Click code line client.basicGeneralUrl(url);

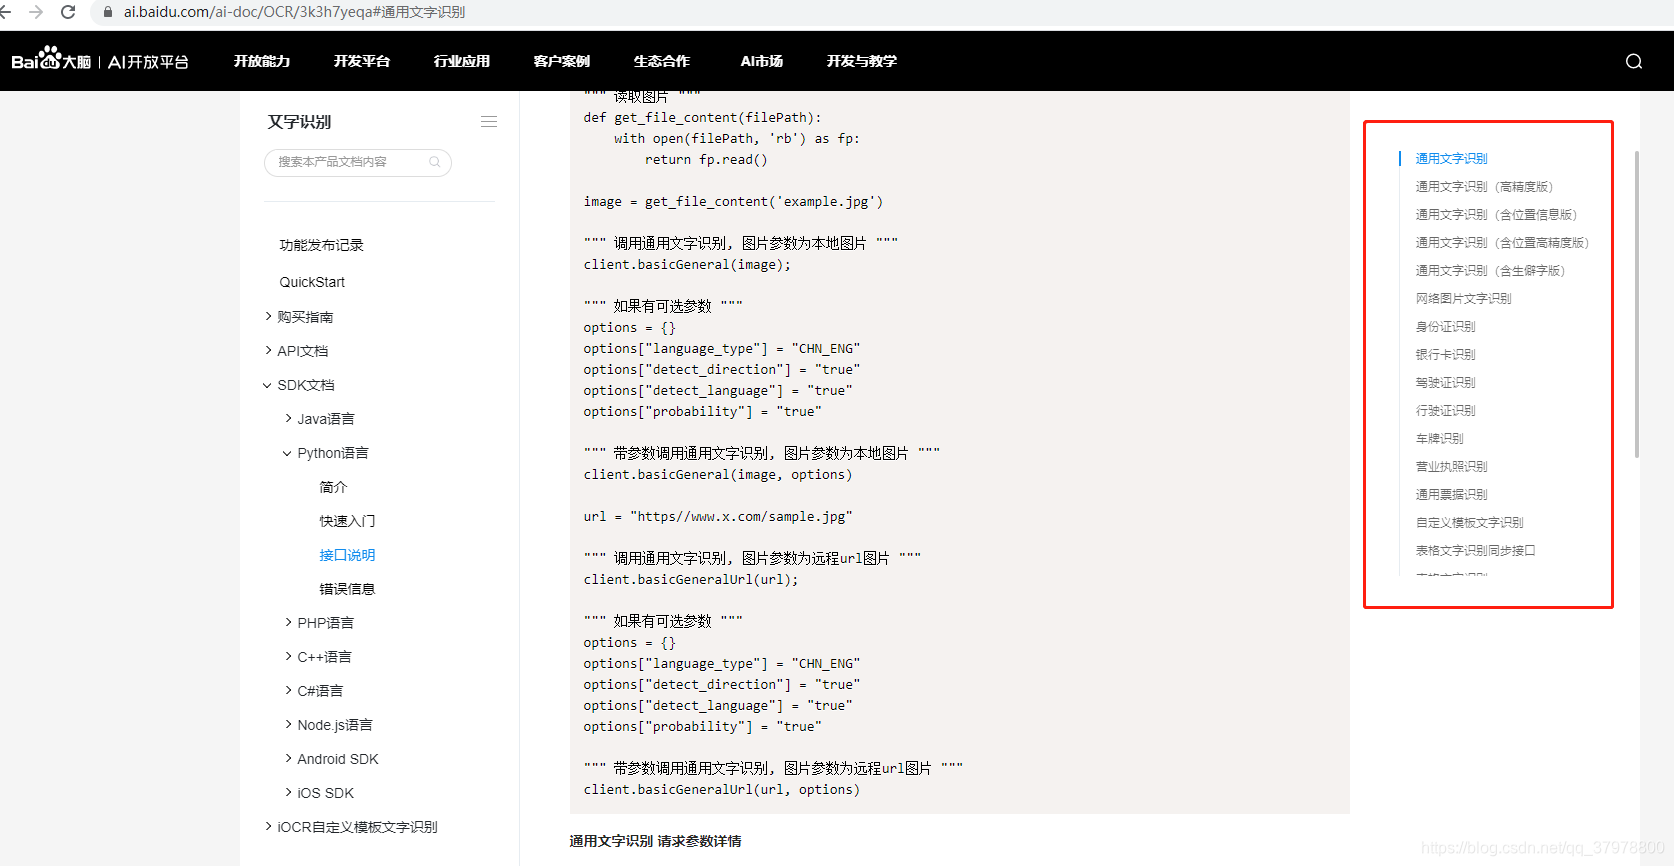pos(691,580)
